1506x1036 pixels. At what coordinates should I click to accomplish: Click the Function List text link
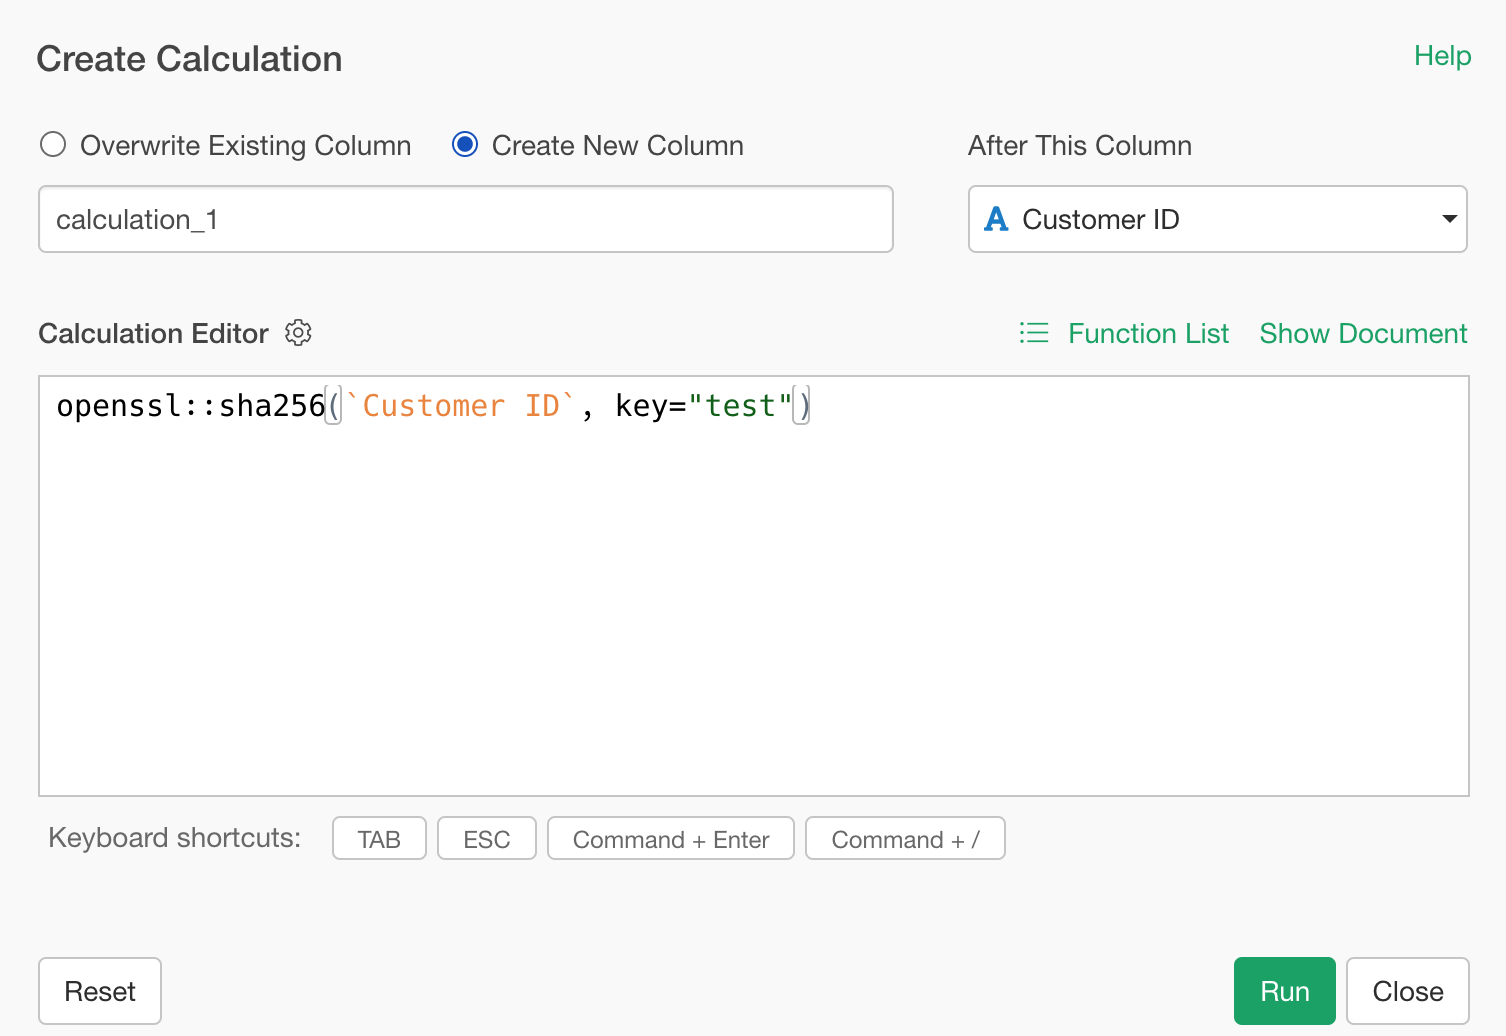pos(1148,333)
